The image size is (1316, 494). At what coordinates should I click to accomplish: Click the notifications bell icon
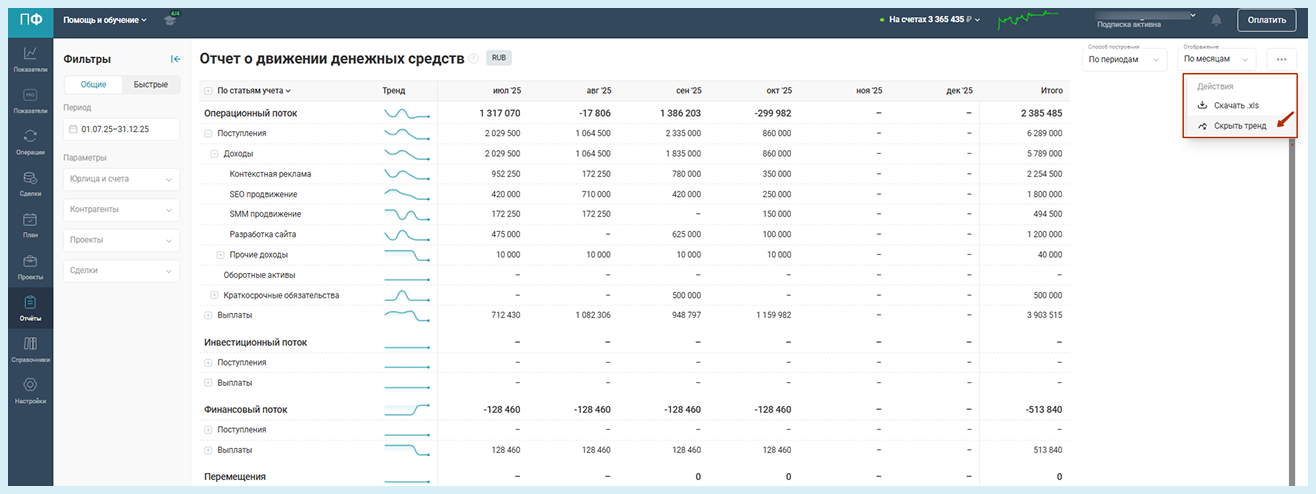coord(1216,20)
